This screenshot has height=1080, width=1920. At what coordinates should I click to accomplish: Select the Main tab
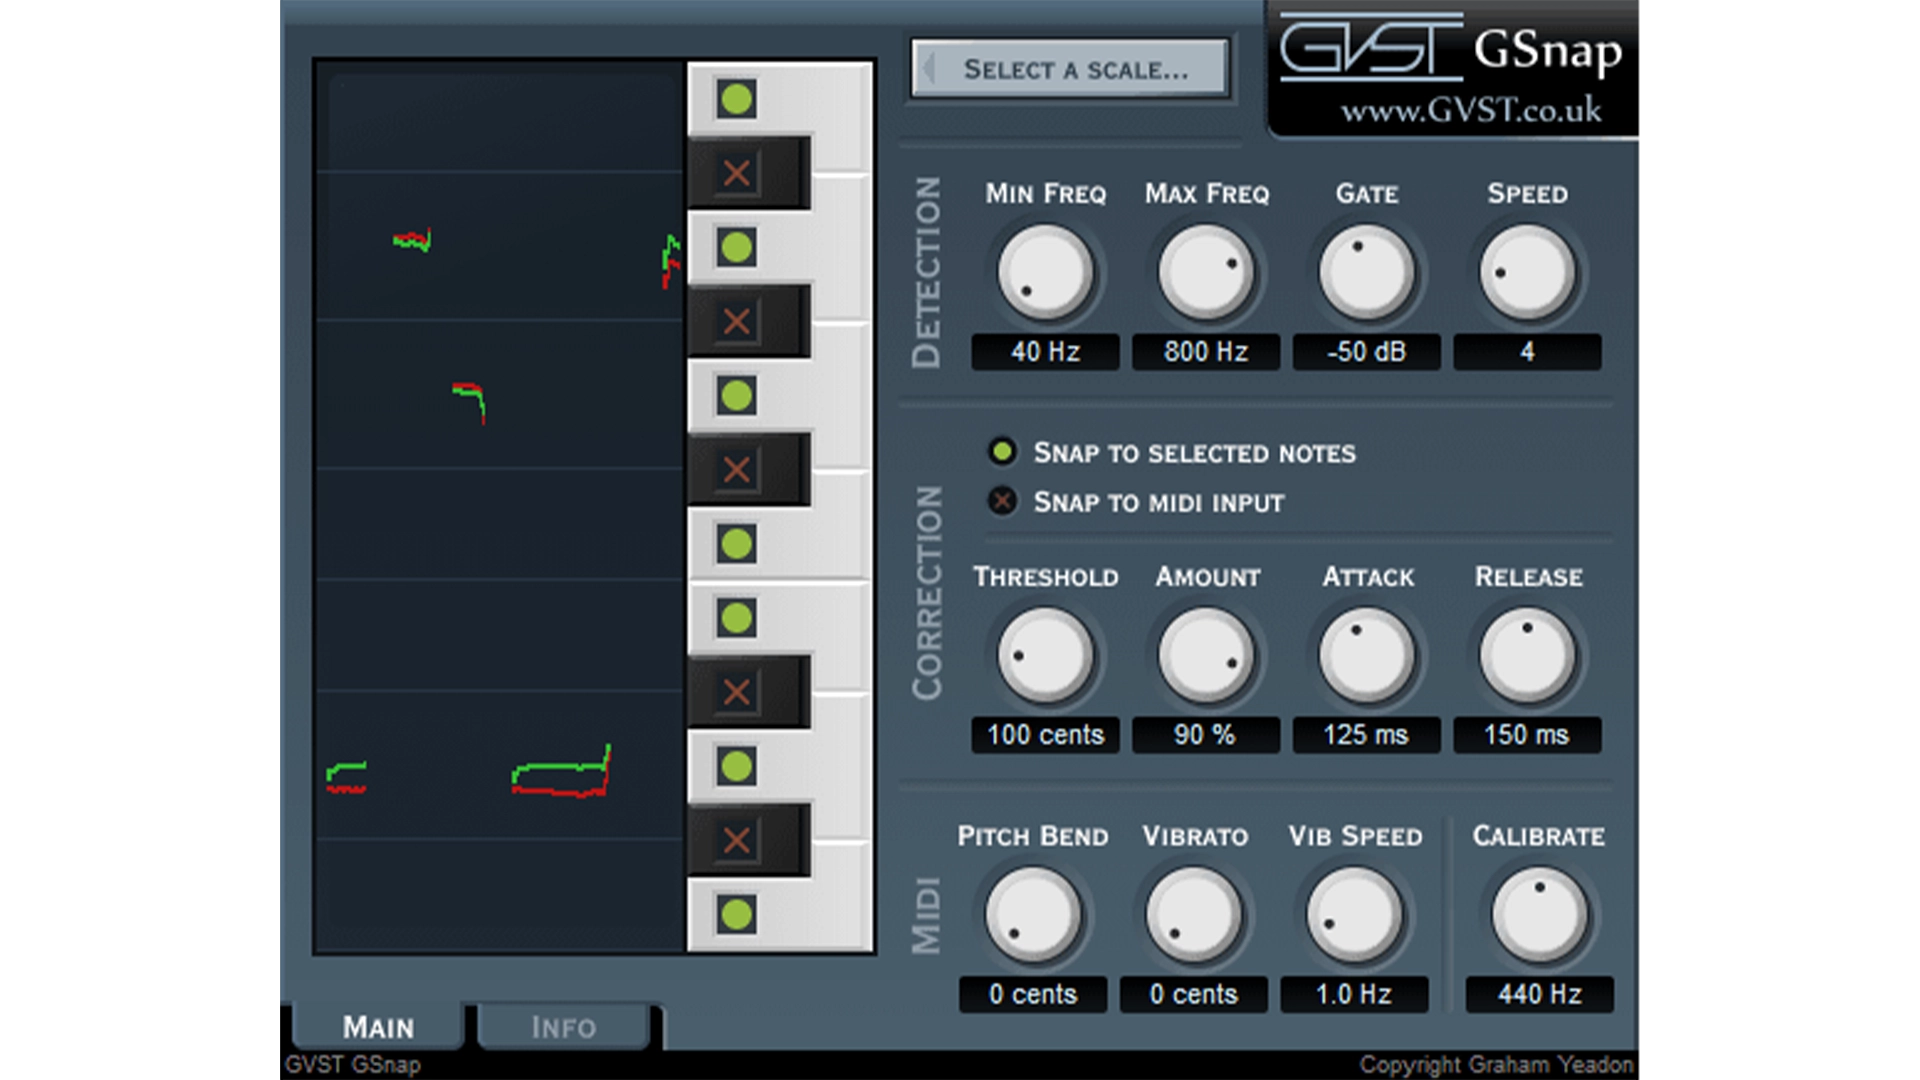point(377,1027)
